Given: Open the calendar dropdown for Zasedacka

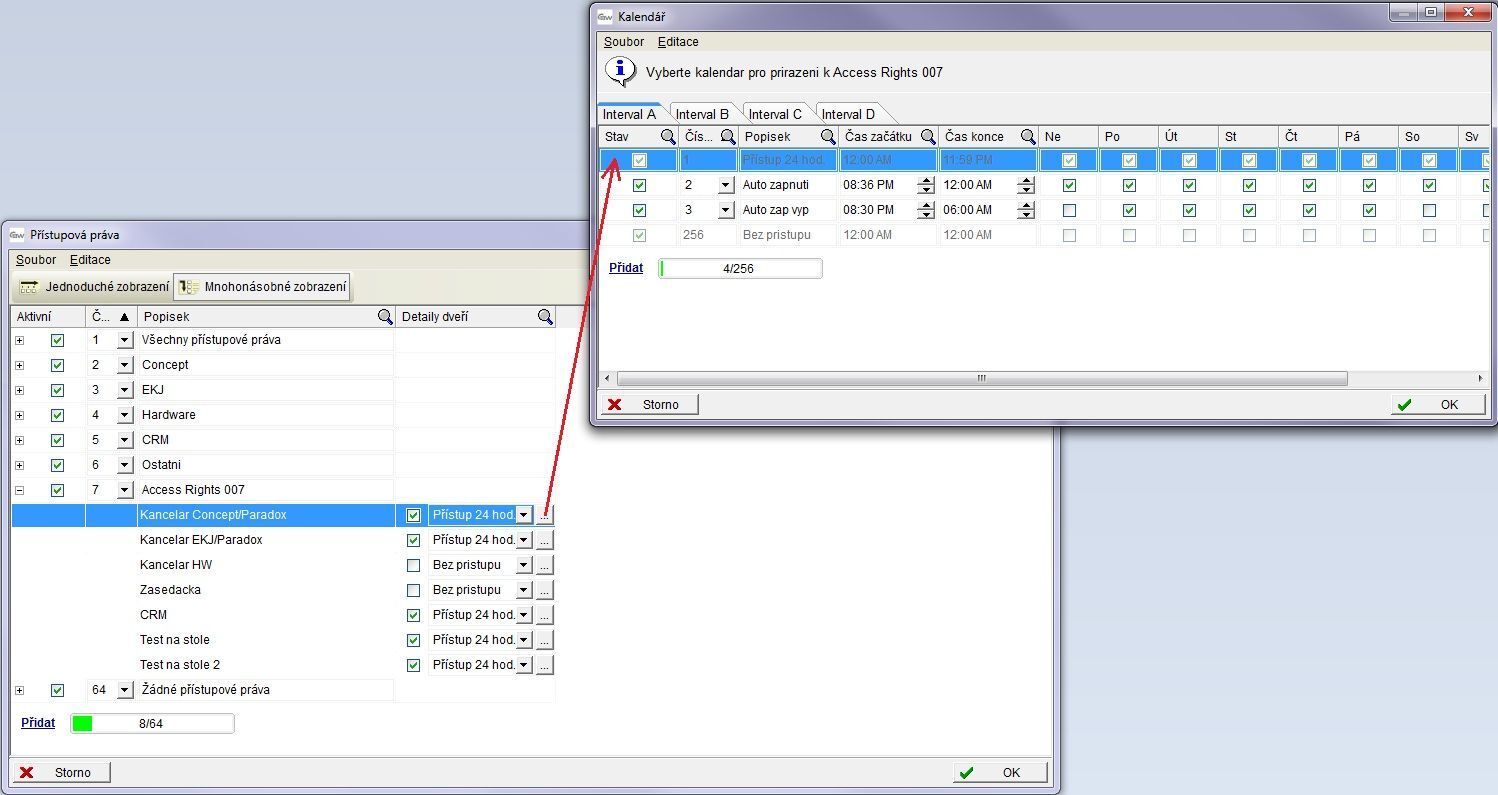Looking at the screenshot, I should pos(523,590).
